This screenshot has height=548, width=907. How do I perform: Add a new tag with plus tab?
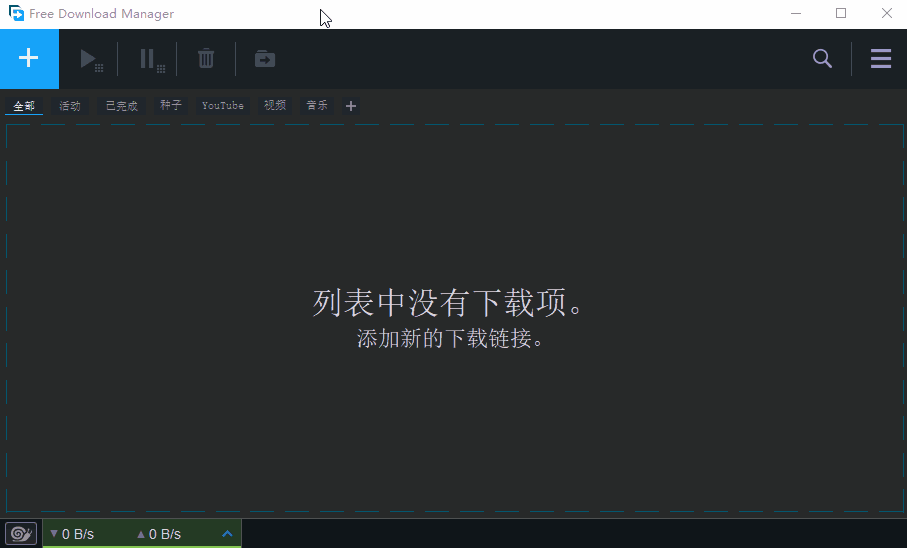click(x=351, y=106)
